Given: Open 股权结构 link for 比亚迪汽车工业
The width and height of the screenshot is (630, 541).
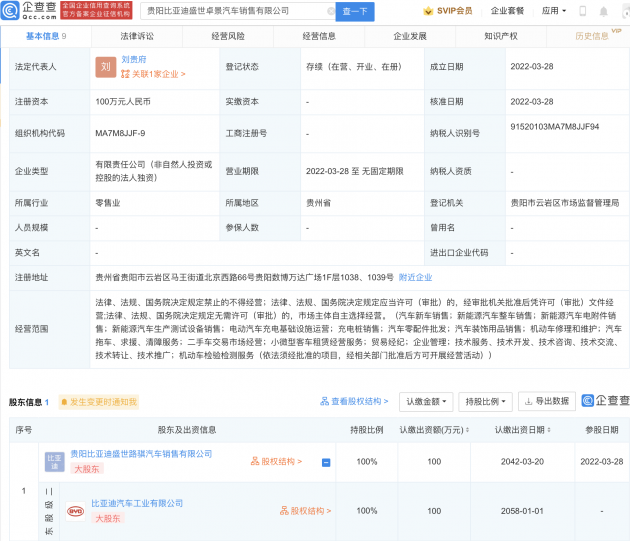Looking at the screenshot, I should (x=305, y=511).
